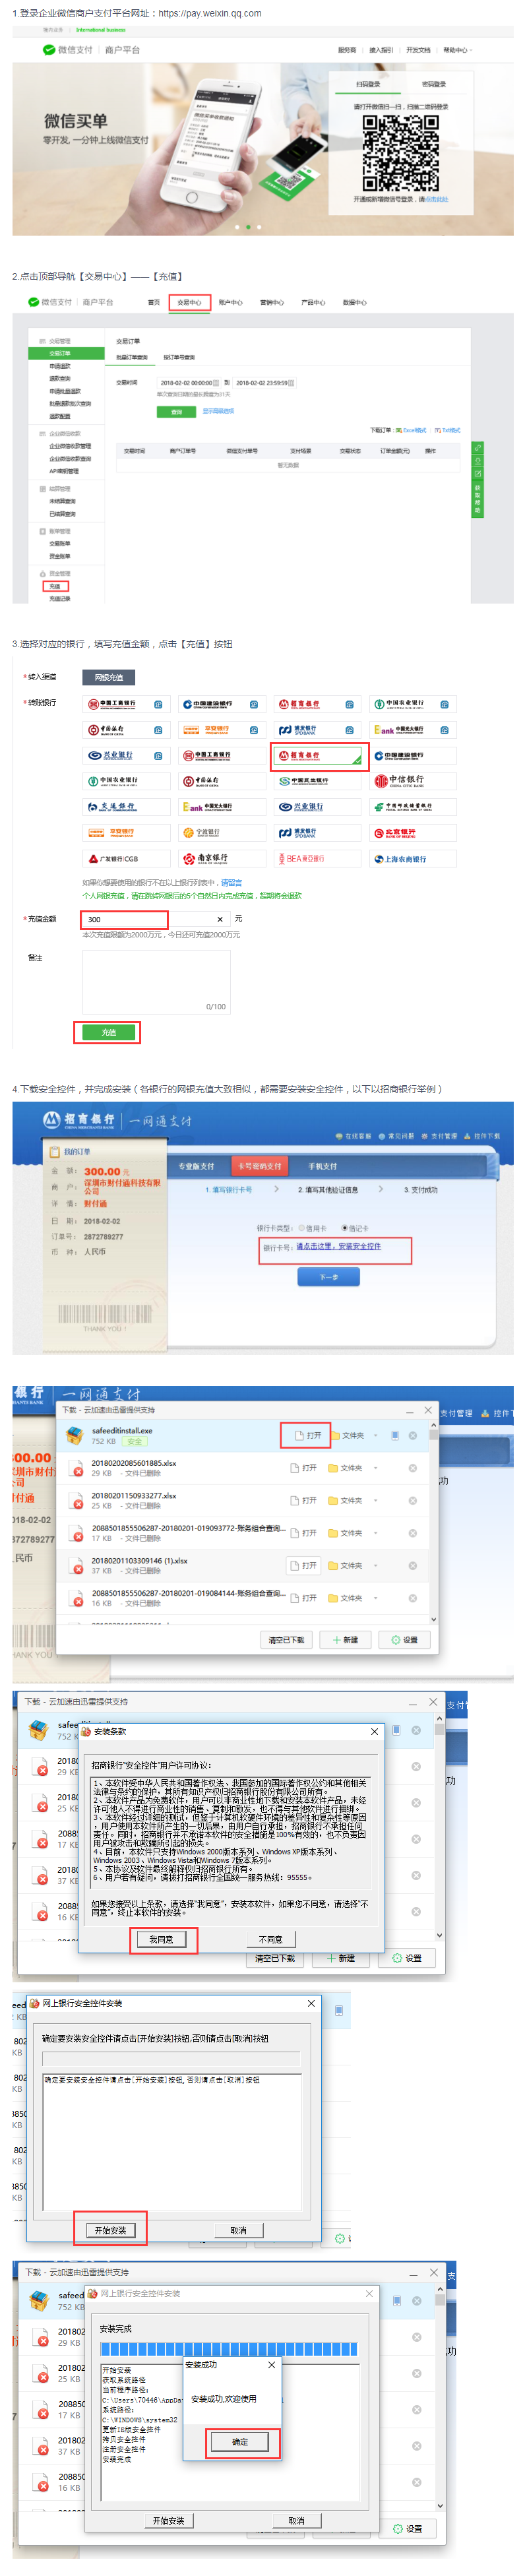Close the 安装条款 dialog

click(374, 1732)
